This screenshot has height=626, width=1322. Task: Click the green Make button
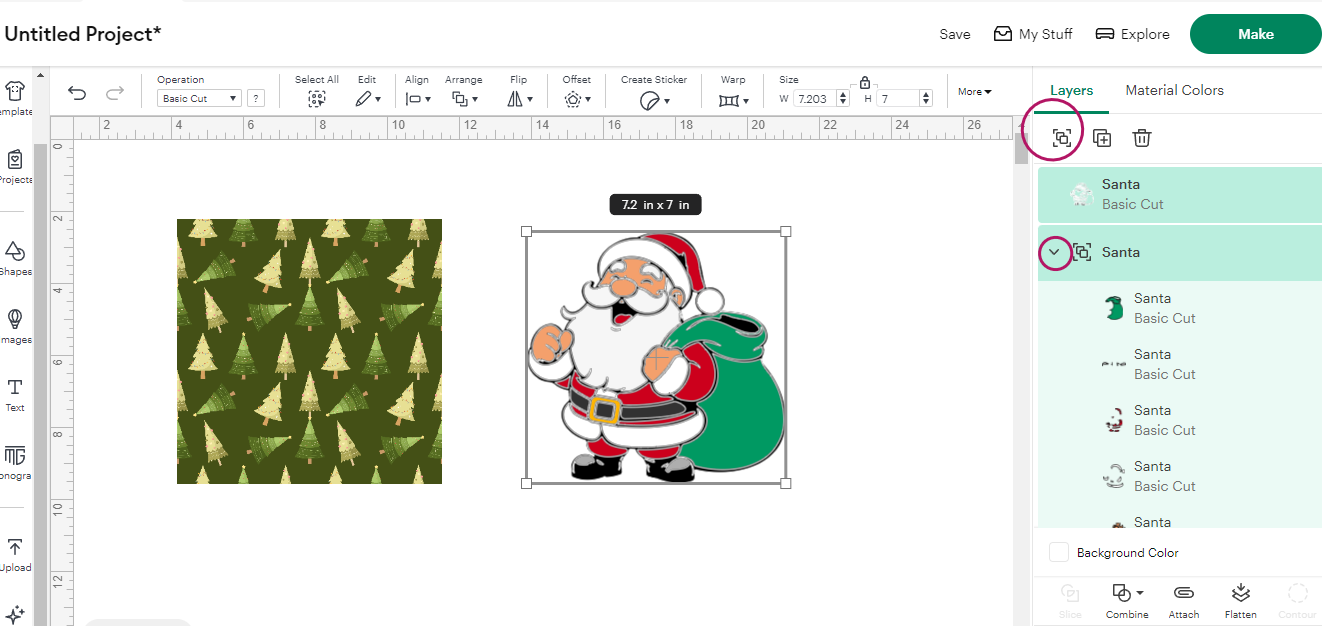click(1255, 34)
